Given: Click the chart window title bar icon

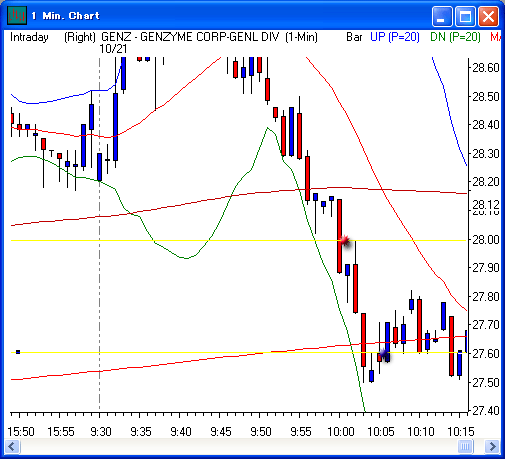Looking at the screenshot, I should click(17, 15).
